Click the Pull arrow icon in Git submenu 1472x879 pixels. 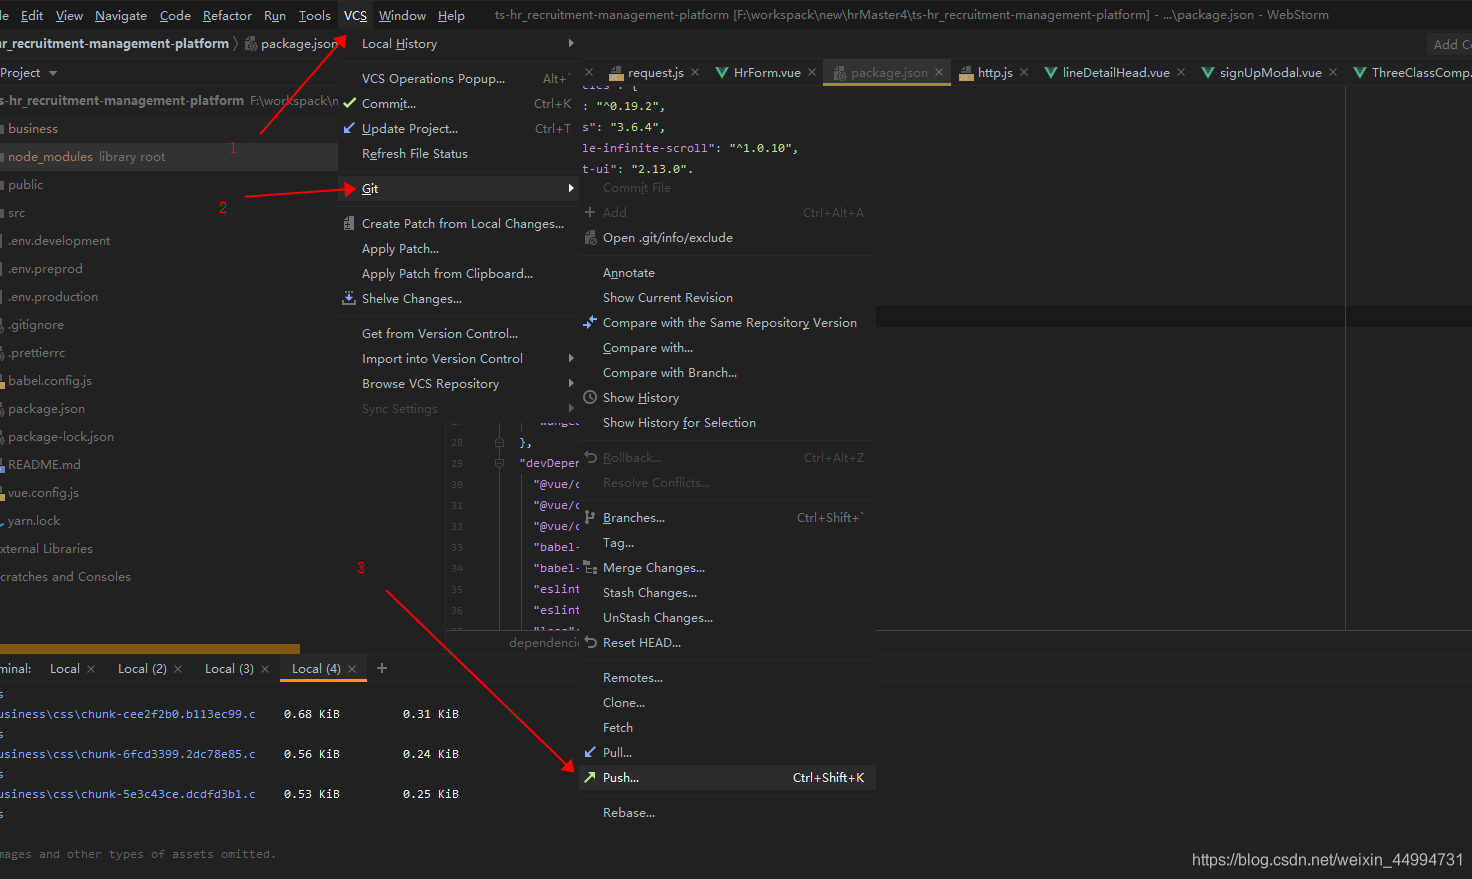click(590, 752)
